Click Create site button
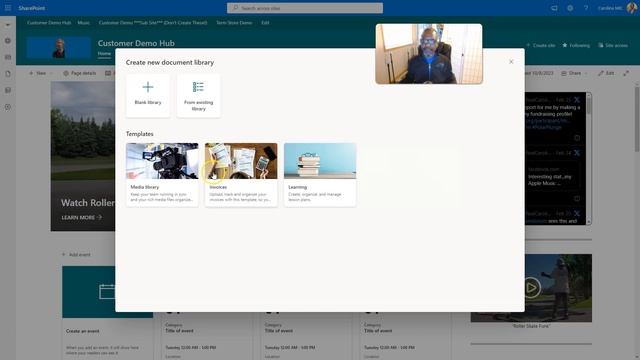This screenshot has height=360, width=640. click(541, 45)
